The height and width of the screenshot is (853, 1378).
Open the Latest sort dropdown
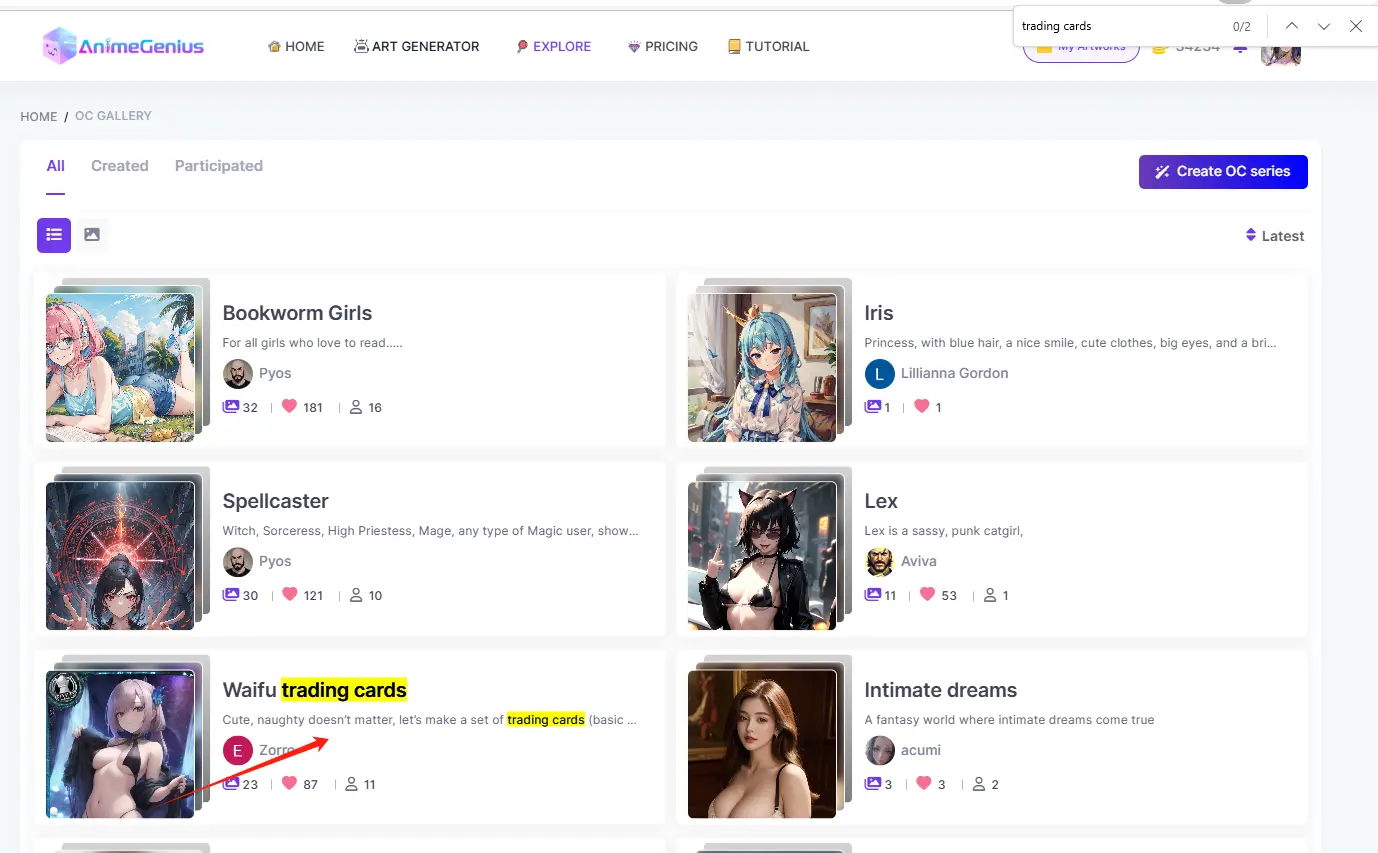1274,236
